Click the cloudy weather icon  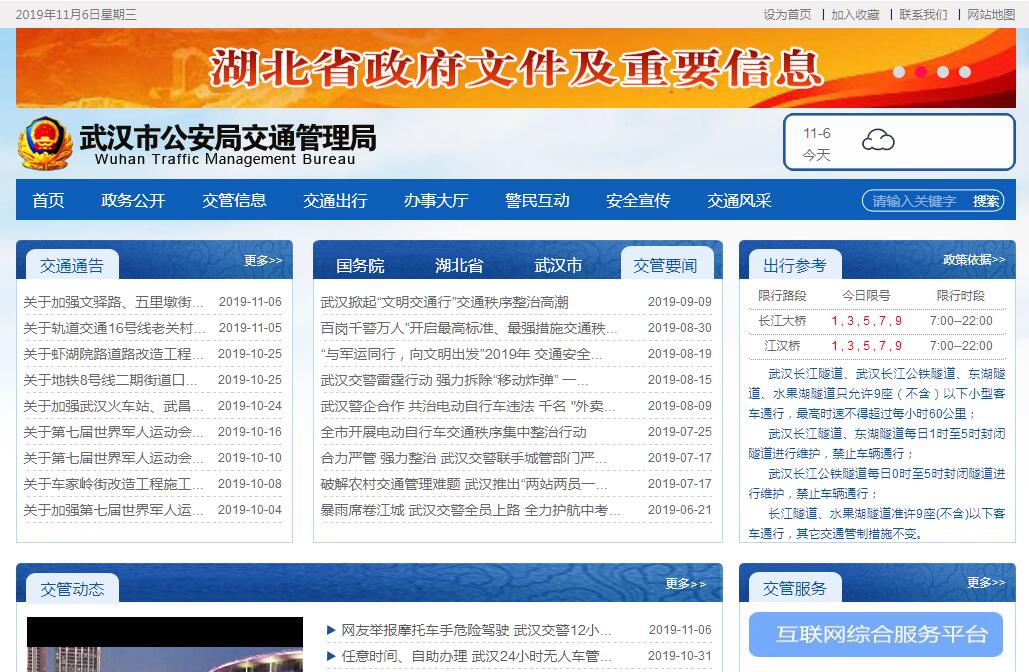[878, 140]
